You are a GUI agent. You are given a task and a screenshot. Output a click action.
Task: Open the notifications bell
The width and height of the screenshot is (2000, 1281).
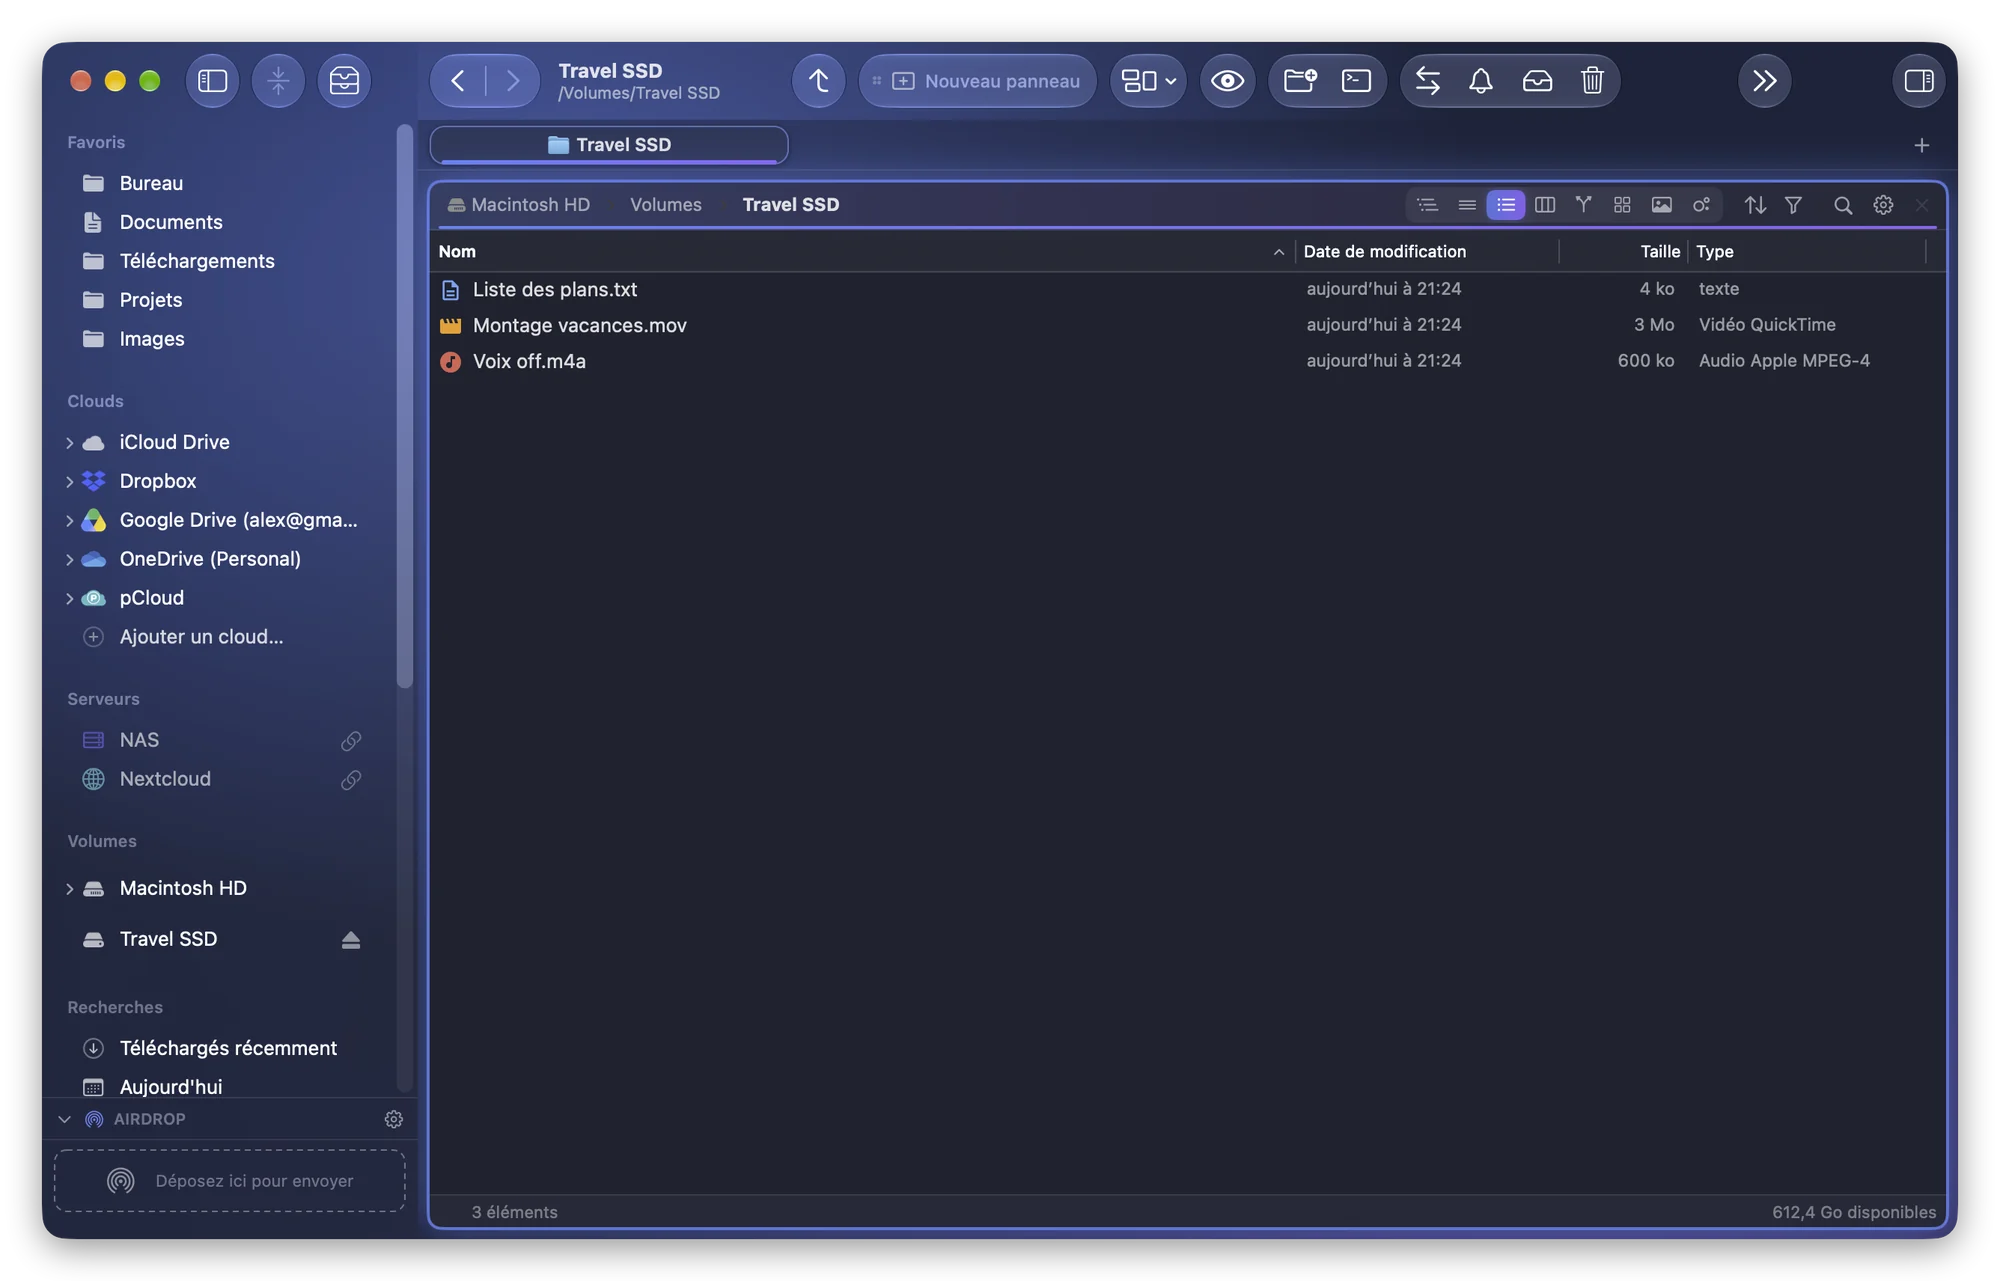1481,81
